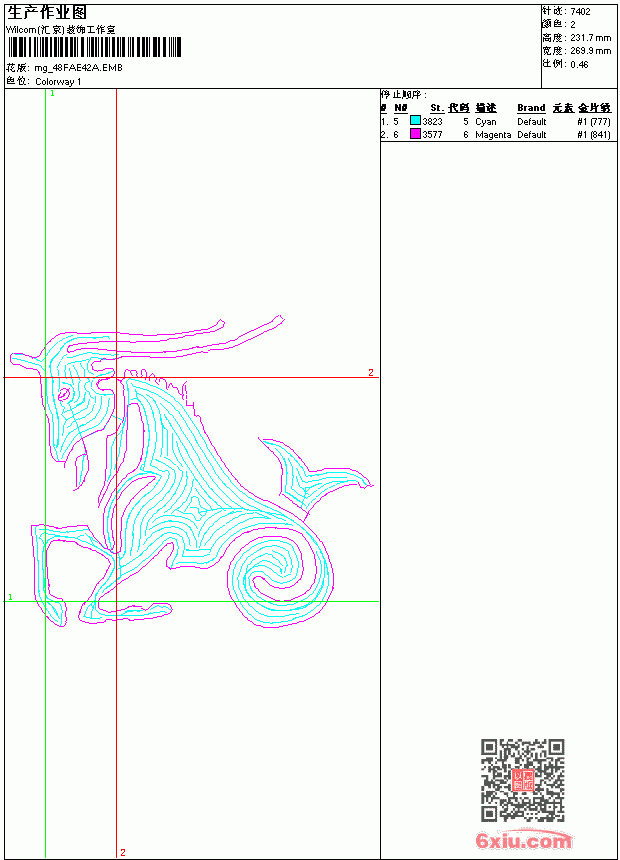Click the Brand column header
The width and height of the screenshot is (620, 860).
(531, 108)
